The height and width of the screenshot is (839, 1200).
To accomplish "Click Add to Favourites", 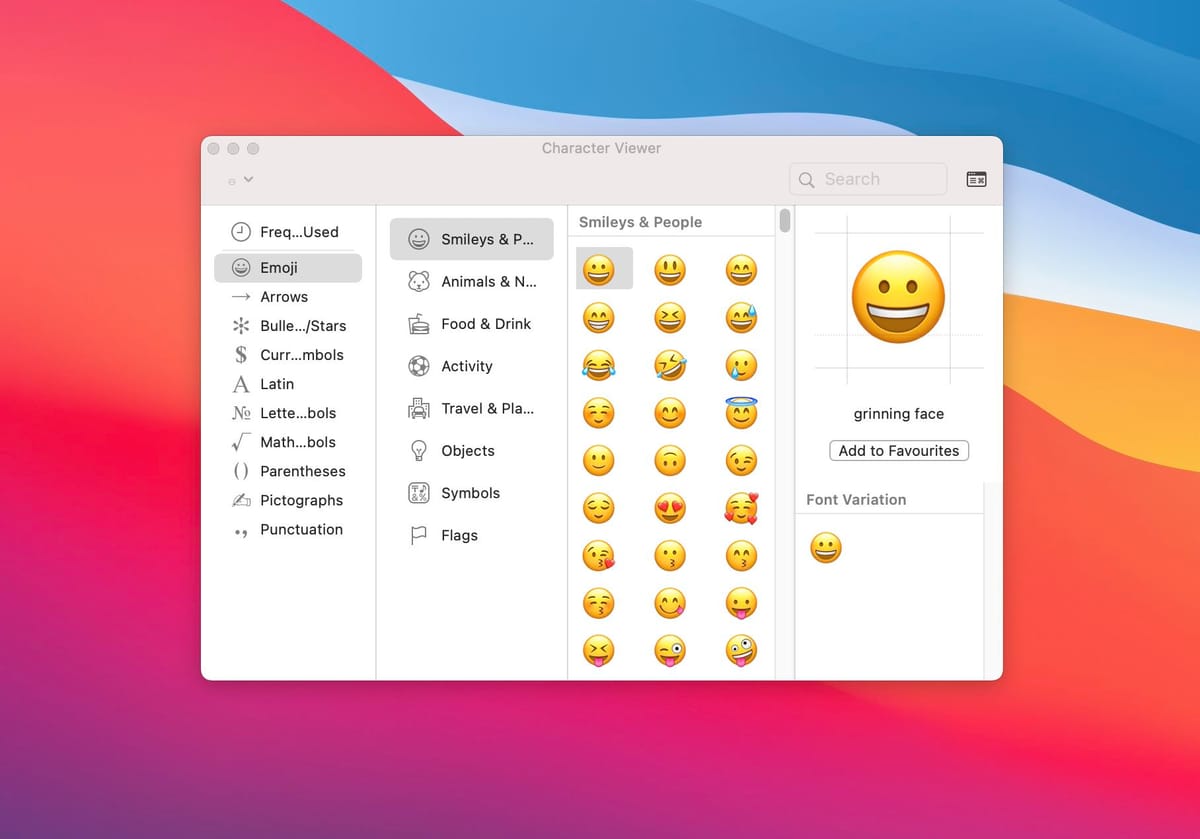I will point(898,450).
